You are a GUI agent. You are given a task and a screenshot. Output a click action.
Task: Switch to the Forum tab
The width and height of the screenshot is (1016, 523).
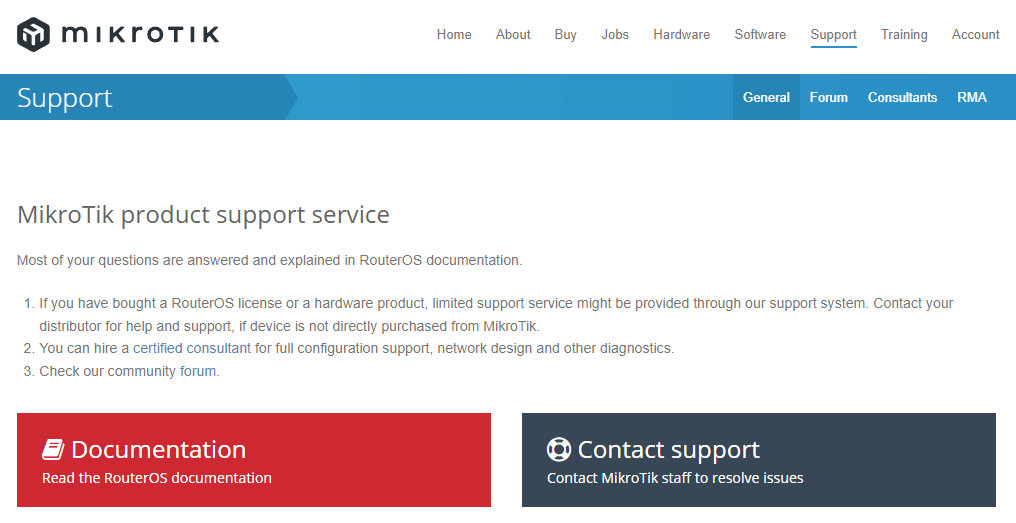click(828, 97)
